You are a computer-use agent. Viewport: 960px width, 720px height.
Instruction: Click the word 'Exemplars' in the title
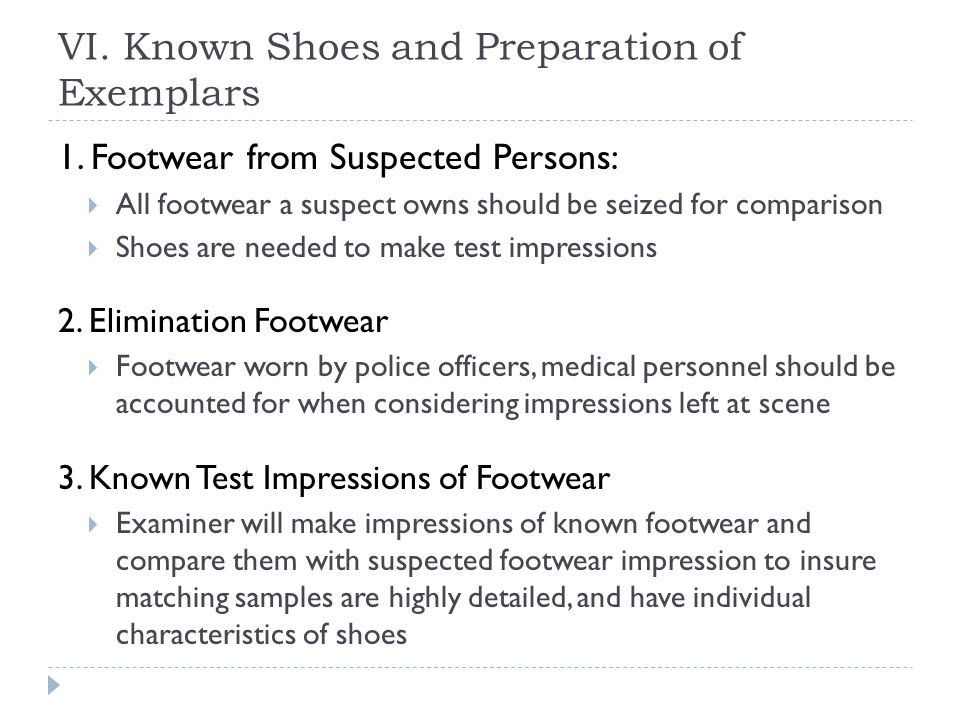pyautogui.click(x=159, y=94)
